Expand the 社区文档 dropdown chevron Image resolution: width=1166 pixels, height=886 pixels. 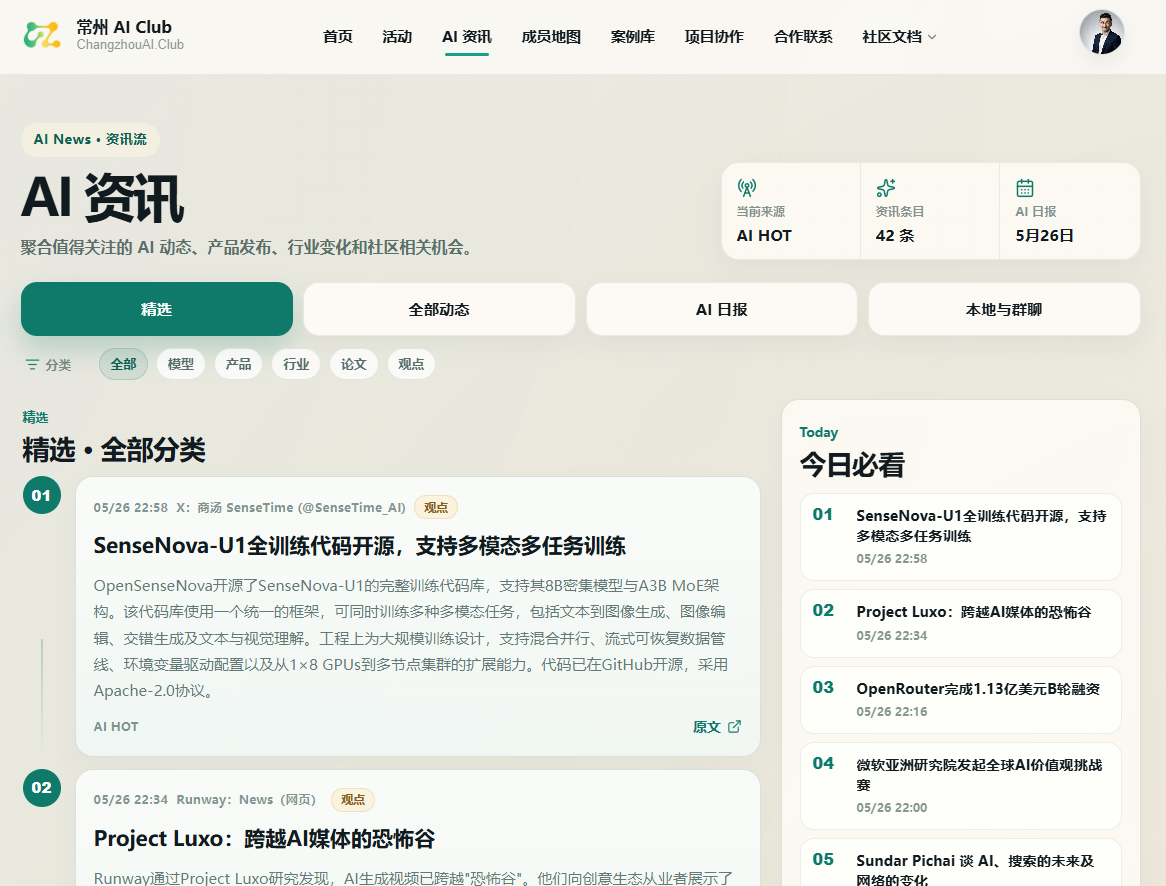tap(933, 37)
